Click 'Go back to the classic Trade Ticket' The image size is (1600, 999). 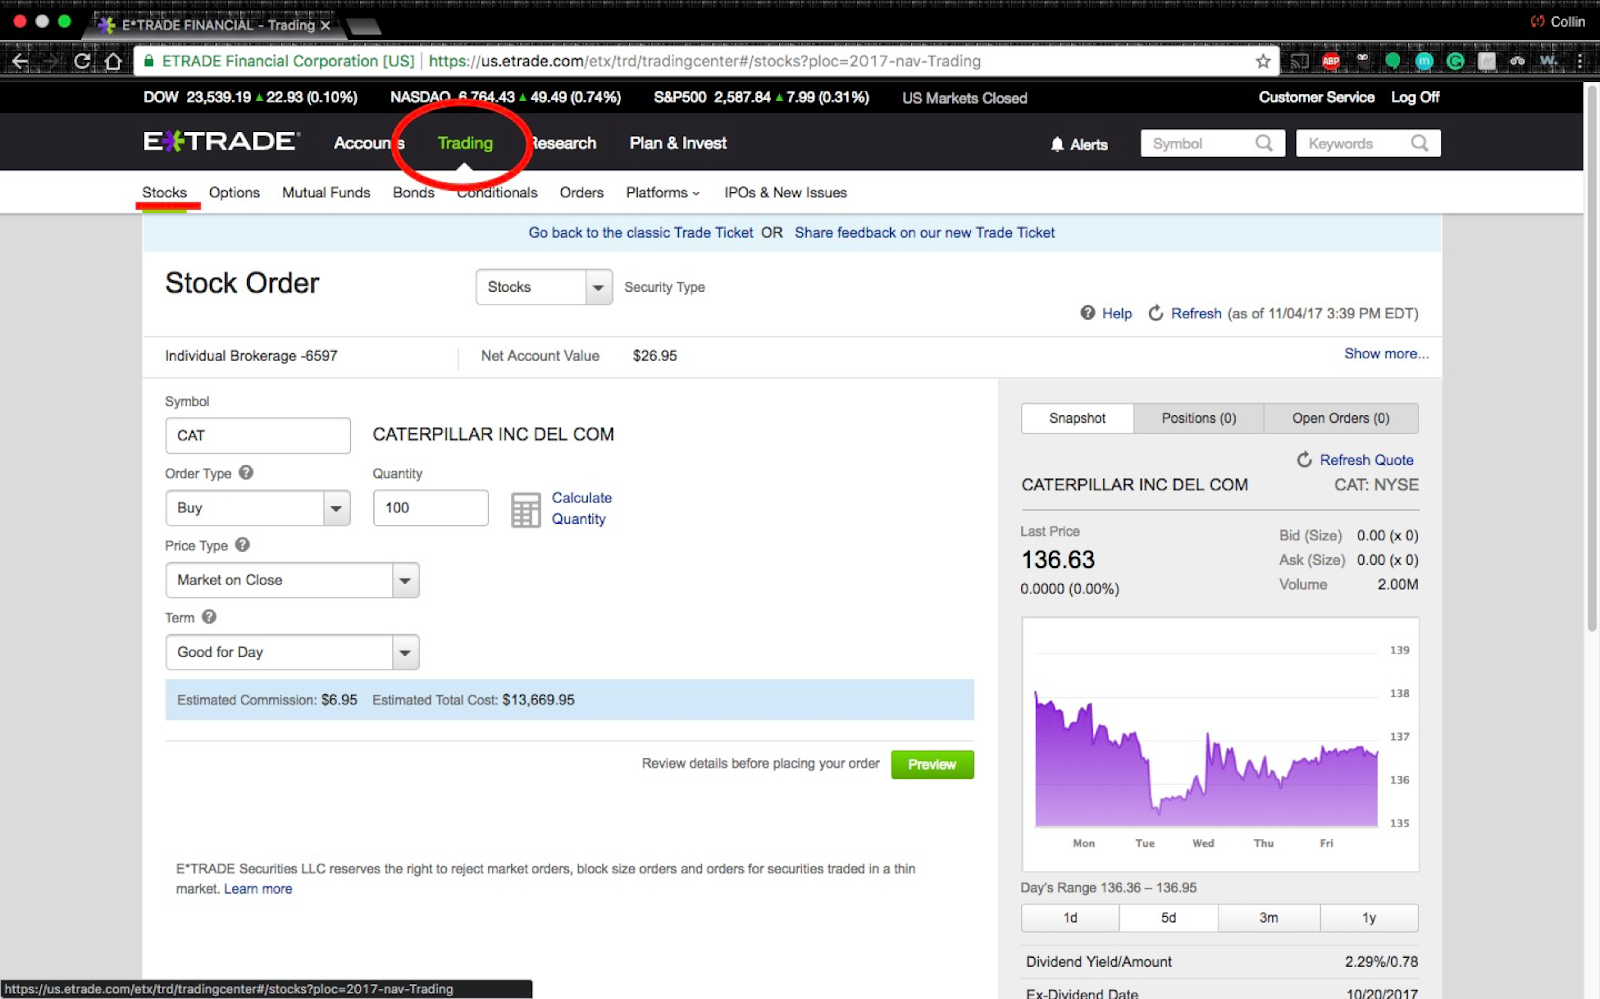[x=641, y=232]
